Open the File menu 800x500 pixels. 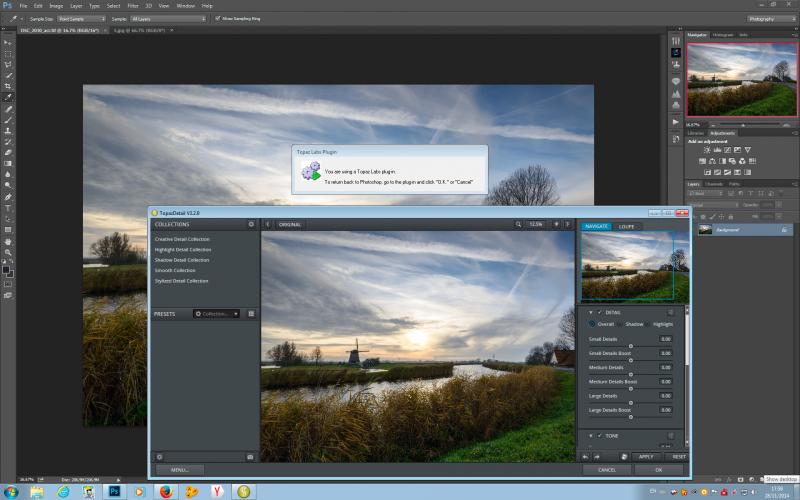click(x=23, y=6)
